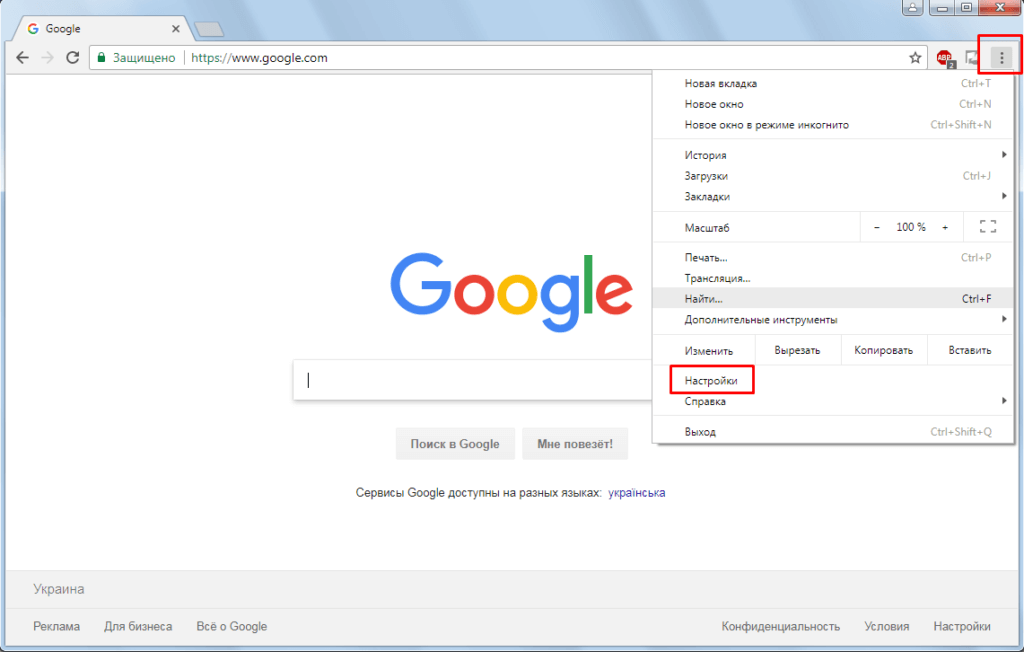Open Настройки link in page footer
The height and width of the screenshot is (652, 1024).
tap(962, 626)
